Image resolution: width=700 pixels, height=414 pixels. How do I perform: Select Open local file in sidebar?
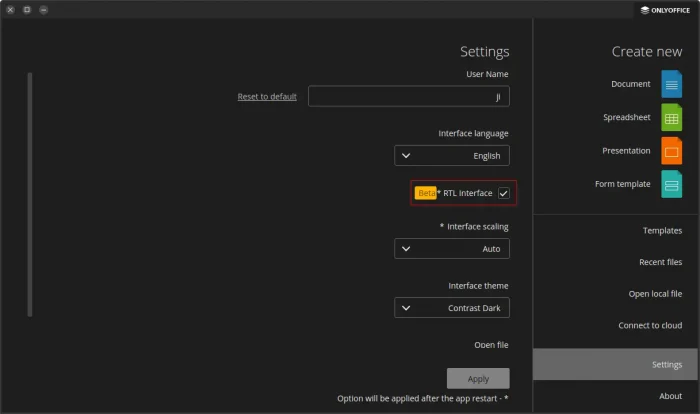click(616, 294)
